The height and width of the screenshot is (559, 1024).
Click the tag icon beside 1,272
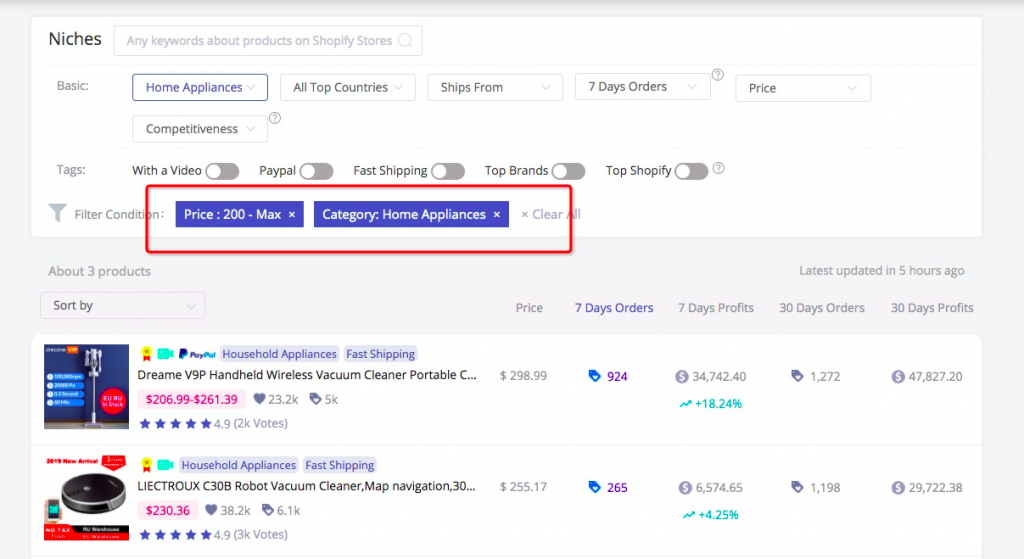click(x=797, y=375)
